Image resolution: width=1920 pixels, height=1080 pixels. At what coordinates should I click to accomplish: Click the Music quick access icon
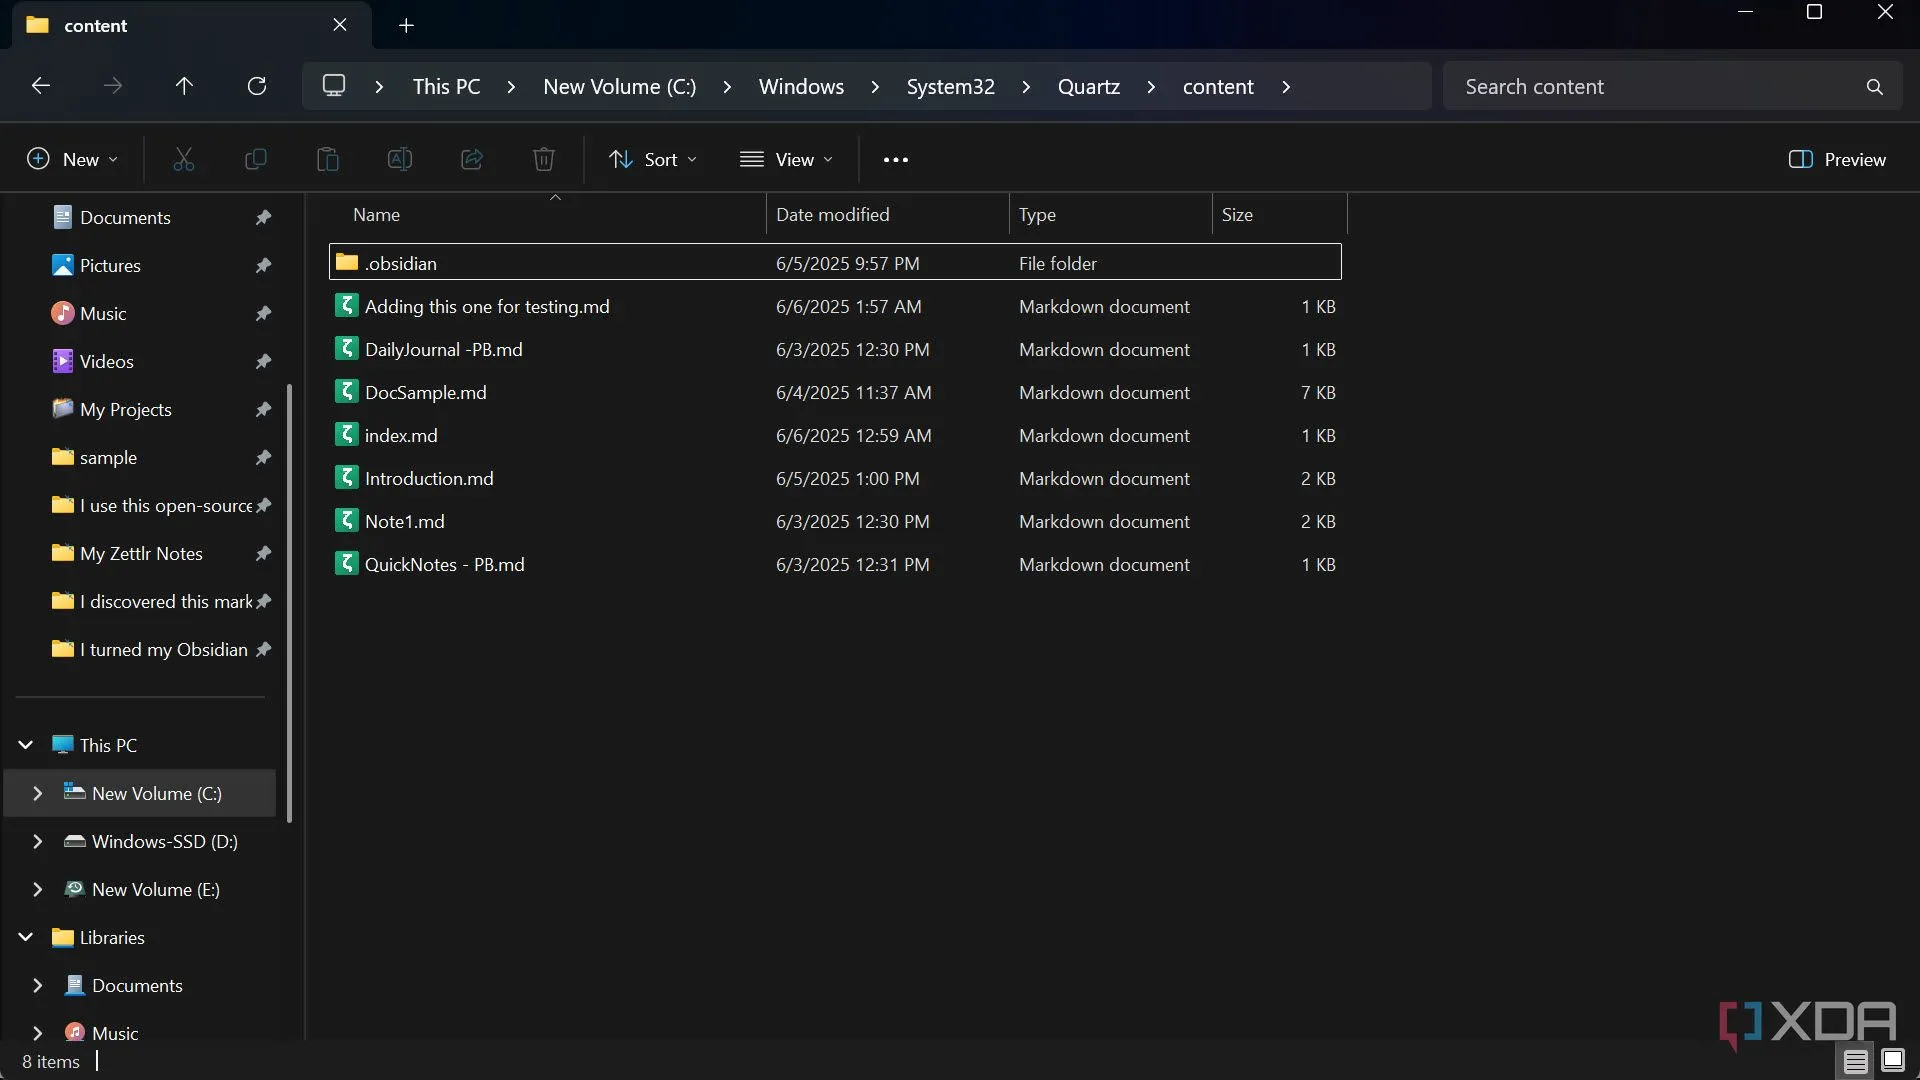(62, 313)
